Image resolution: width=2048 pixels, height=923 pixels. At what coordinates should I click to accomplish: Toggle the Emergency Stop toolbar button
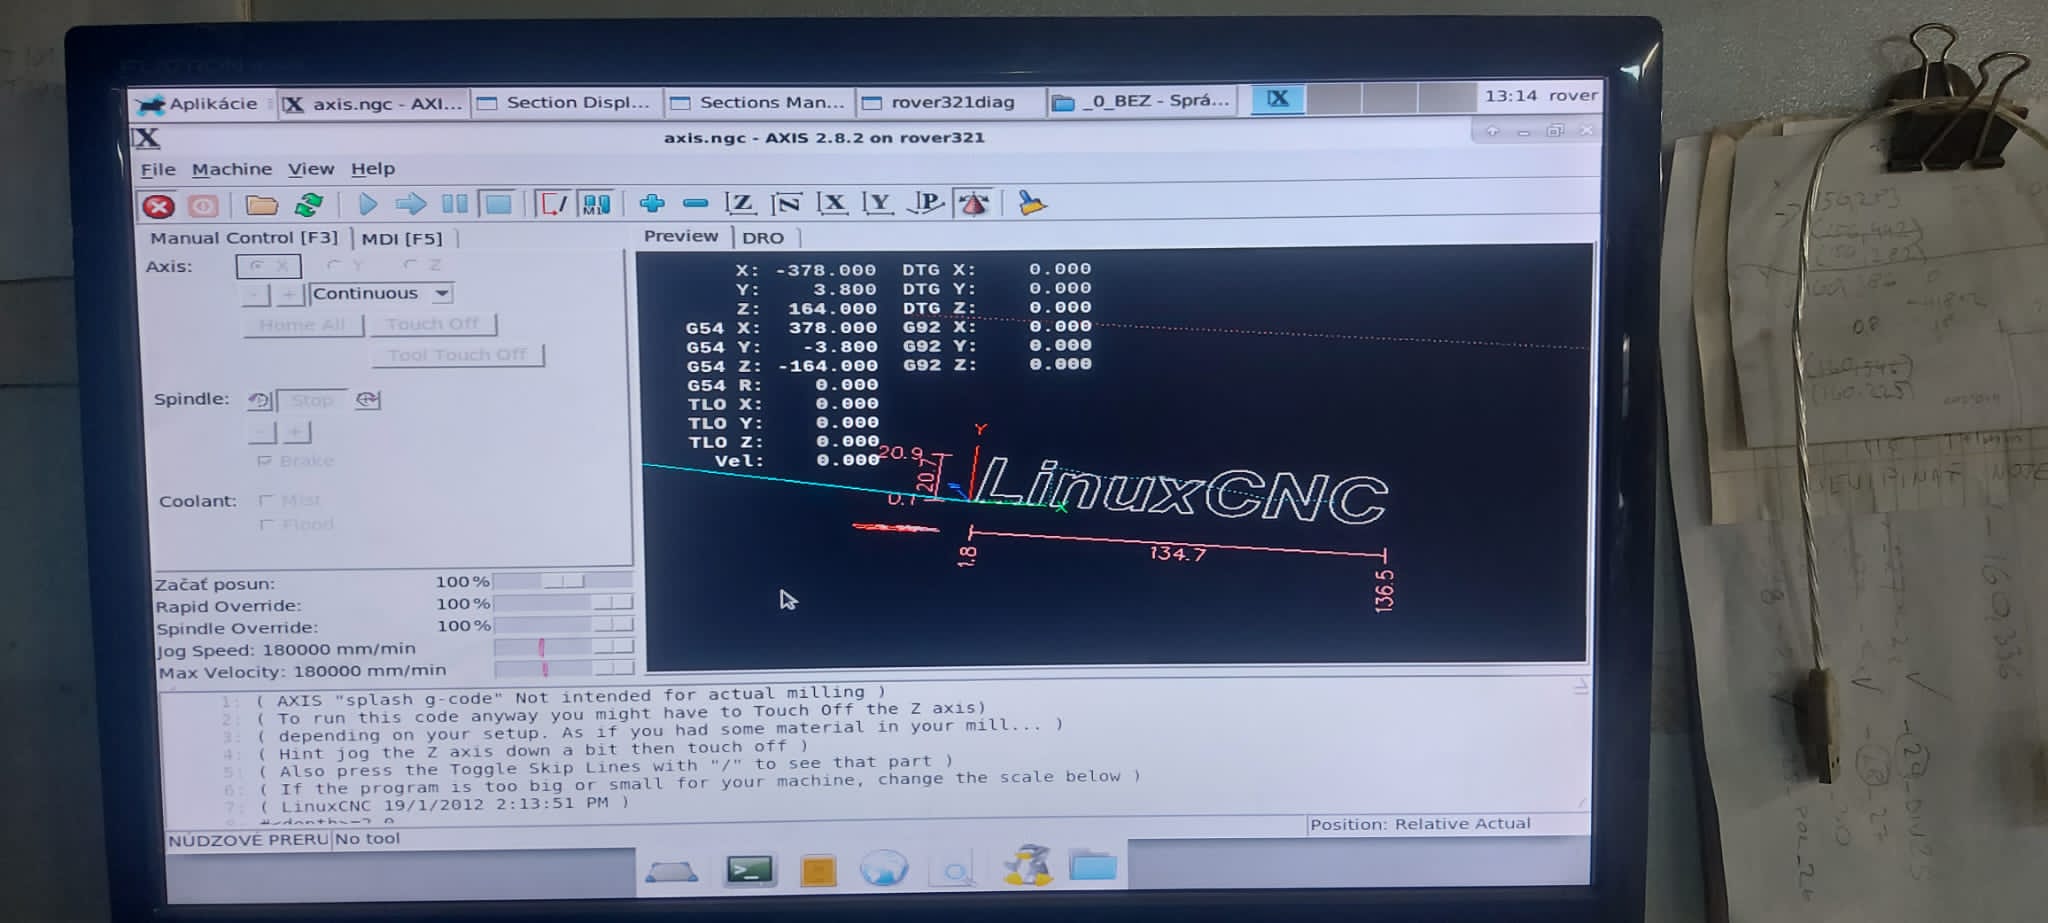[158, 206]
